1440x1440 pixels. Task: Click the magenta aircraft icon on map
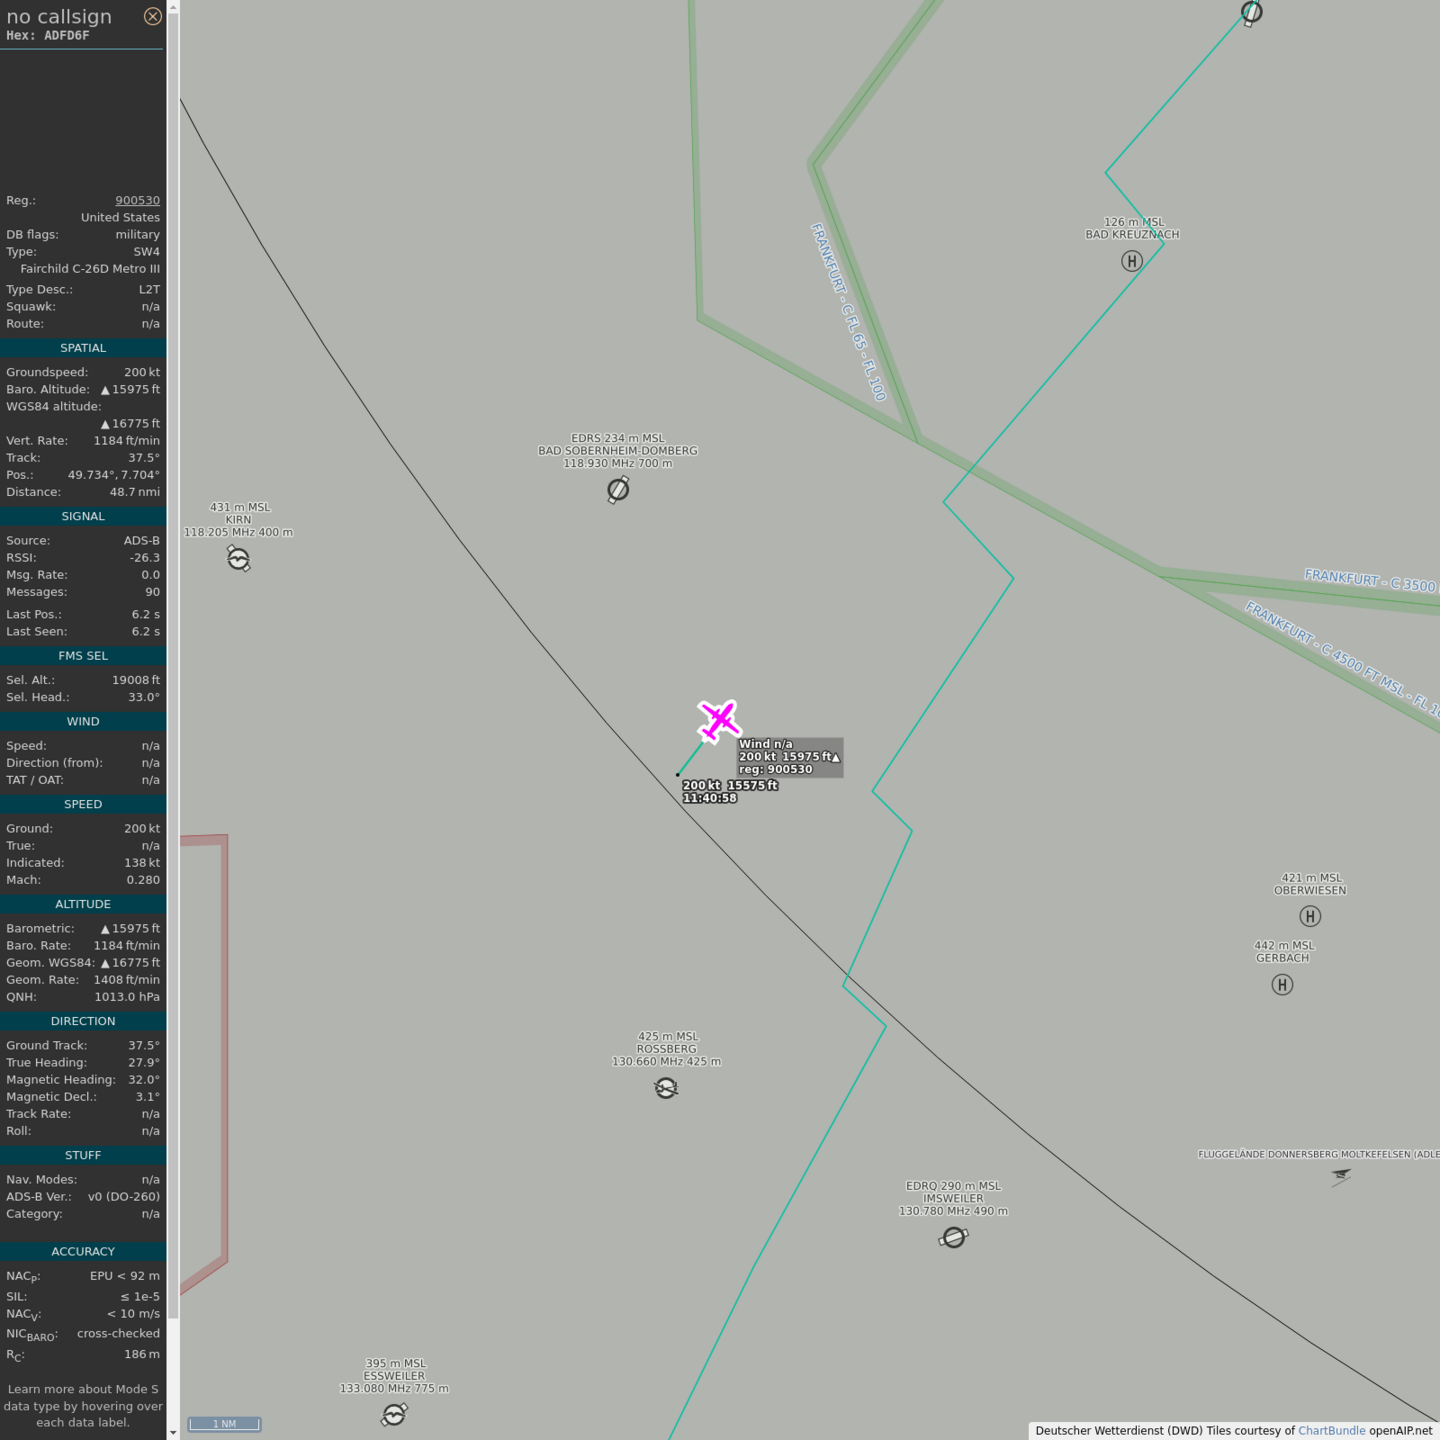point(718,721)
